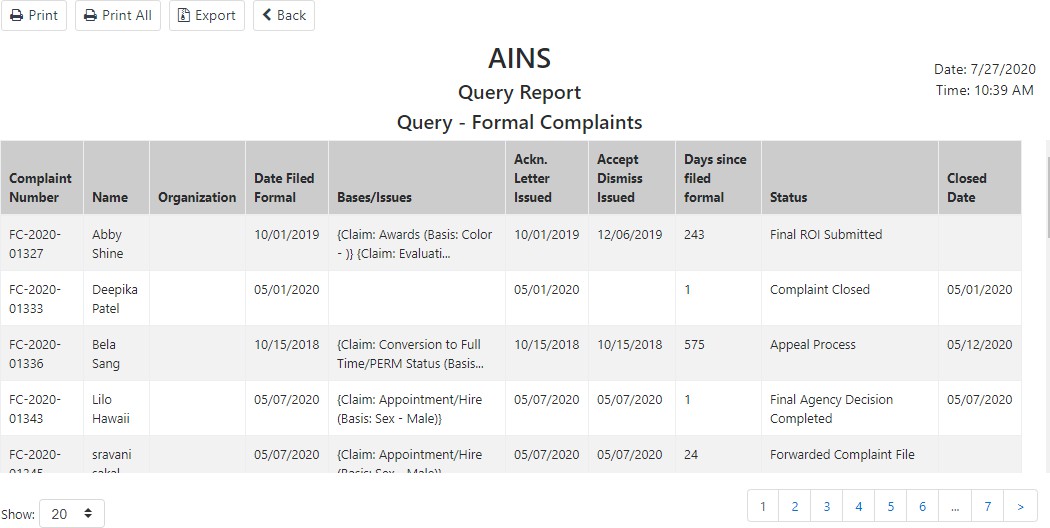1050x528 pixels.
Task: Select current page 1 in pagination
Action: [763, 507]
